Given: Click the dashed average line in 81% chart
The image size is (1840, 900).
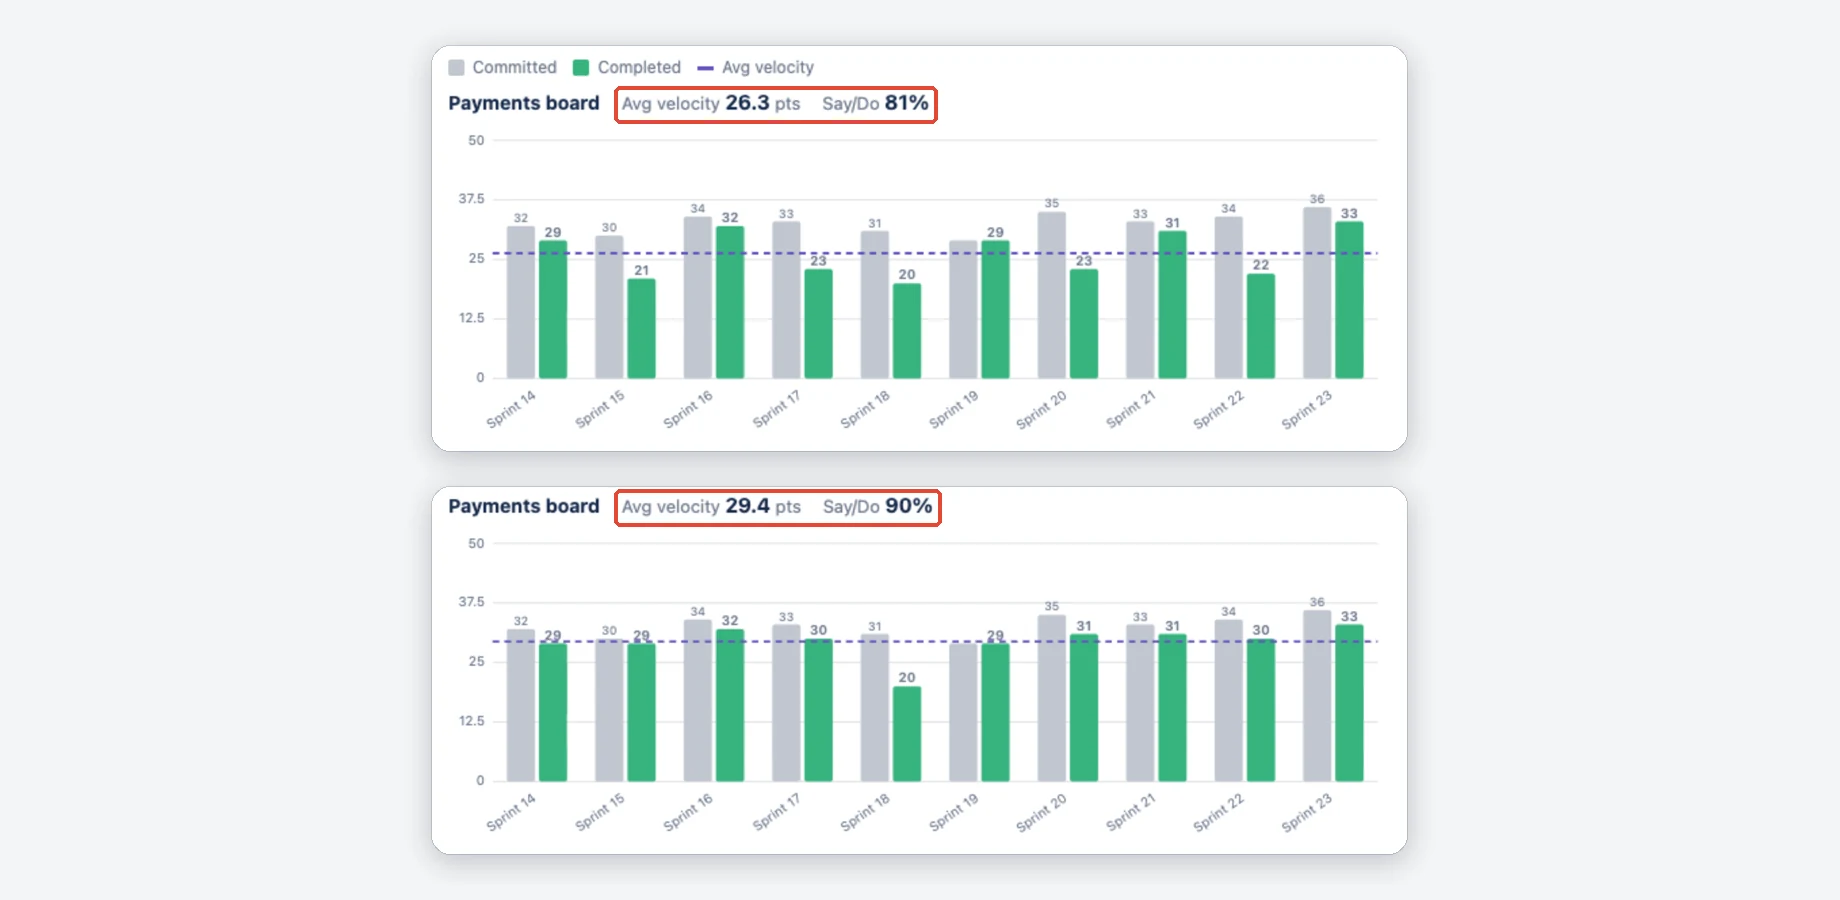Looking at the screenshot, I should (x=935, y=253).
